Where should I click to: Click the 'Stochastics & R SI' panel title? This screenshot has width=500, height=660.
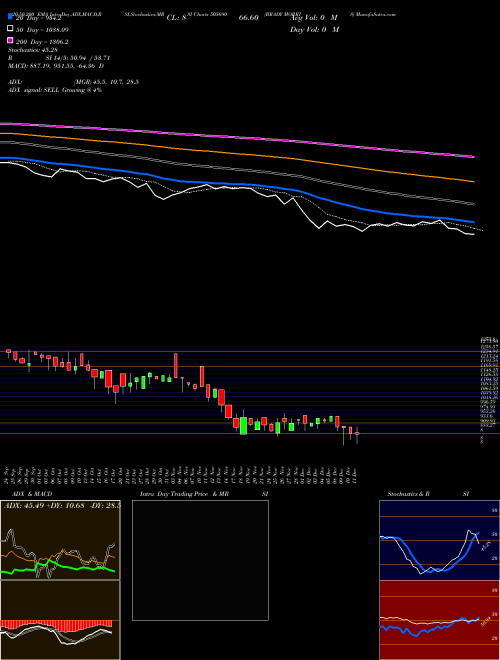click(x=428, y=494)
